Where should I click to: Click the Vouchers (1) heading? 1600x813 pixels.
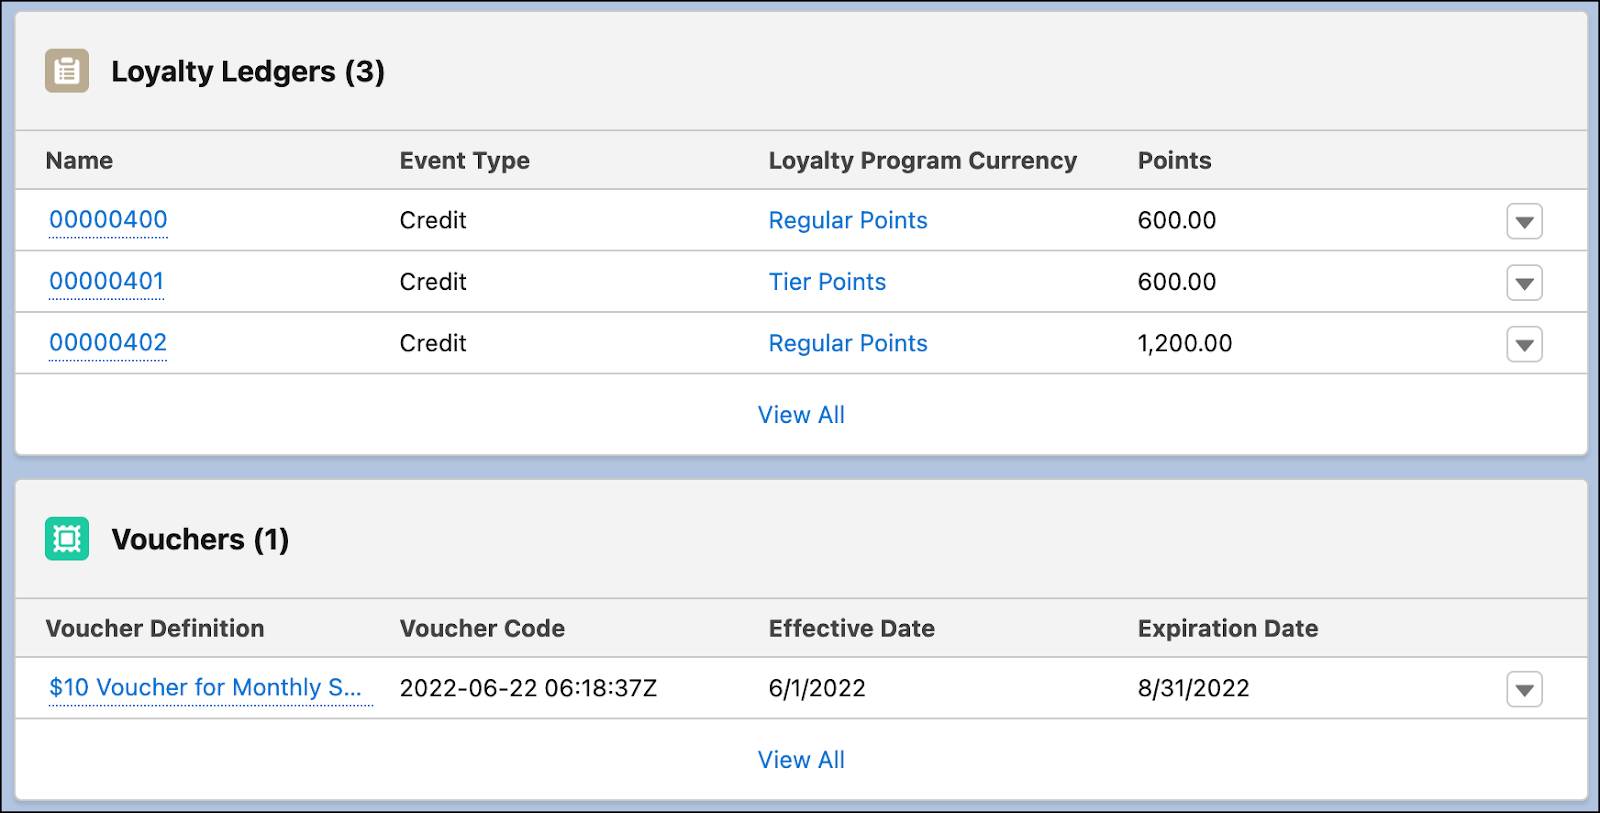pos(201,539)
